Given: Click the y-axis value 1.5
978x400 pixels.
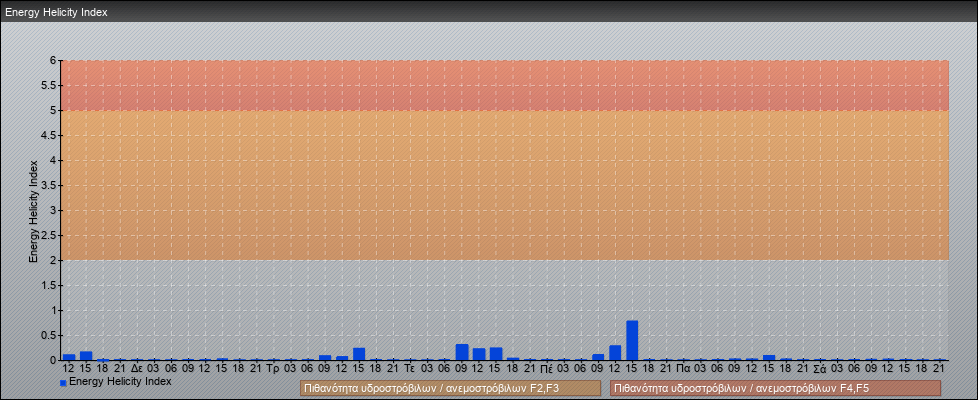Looking at the screenshot, I should click(49, 285).
